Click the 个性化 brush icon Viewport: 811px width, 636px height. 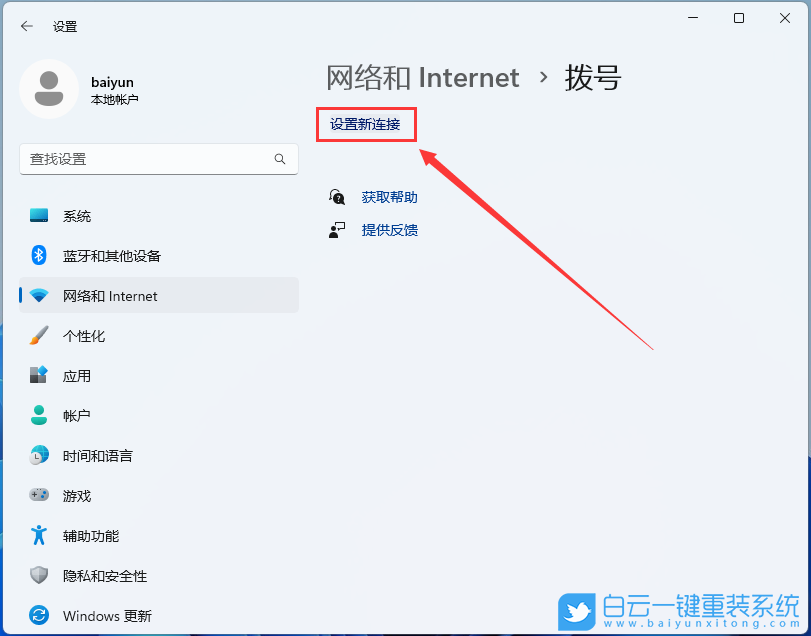38,335
